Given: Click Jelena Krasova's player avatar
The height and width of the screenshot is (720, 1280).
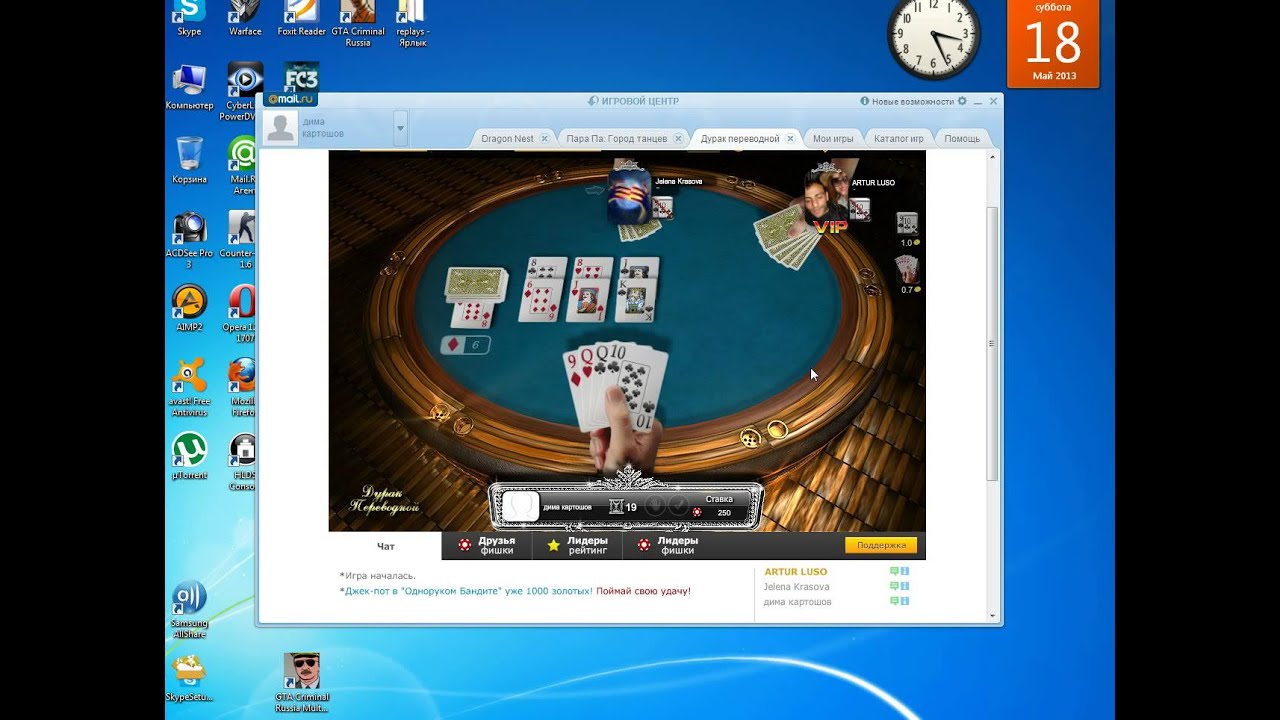Looking at the screenshot, I should click(x=630, y=196).
